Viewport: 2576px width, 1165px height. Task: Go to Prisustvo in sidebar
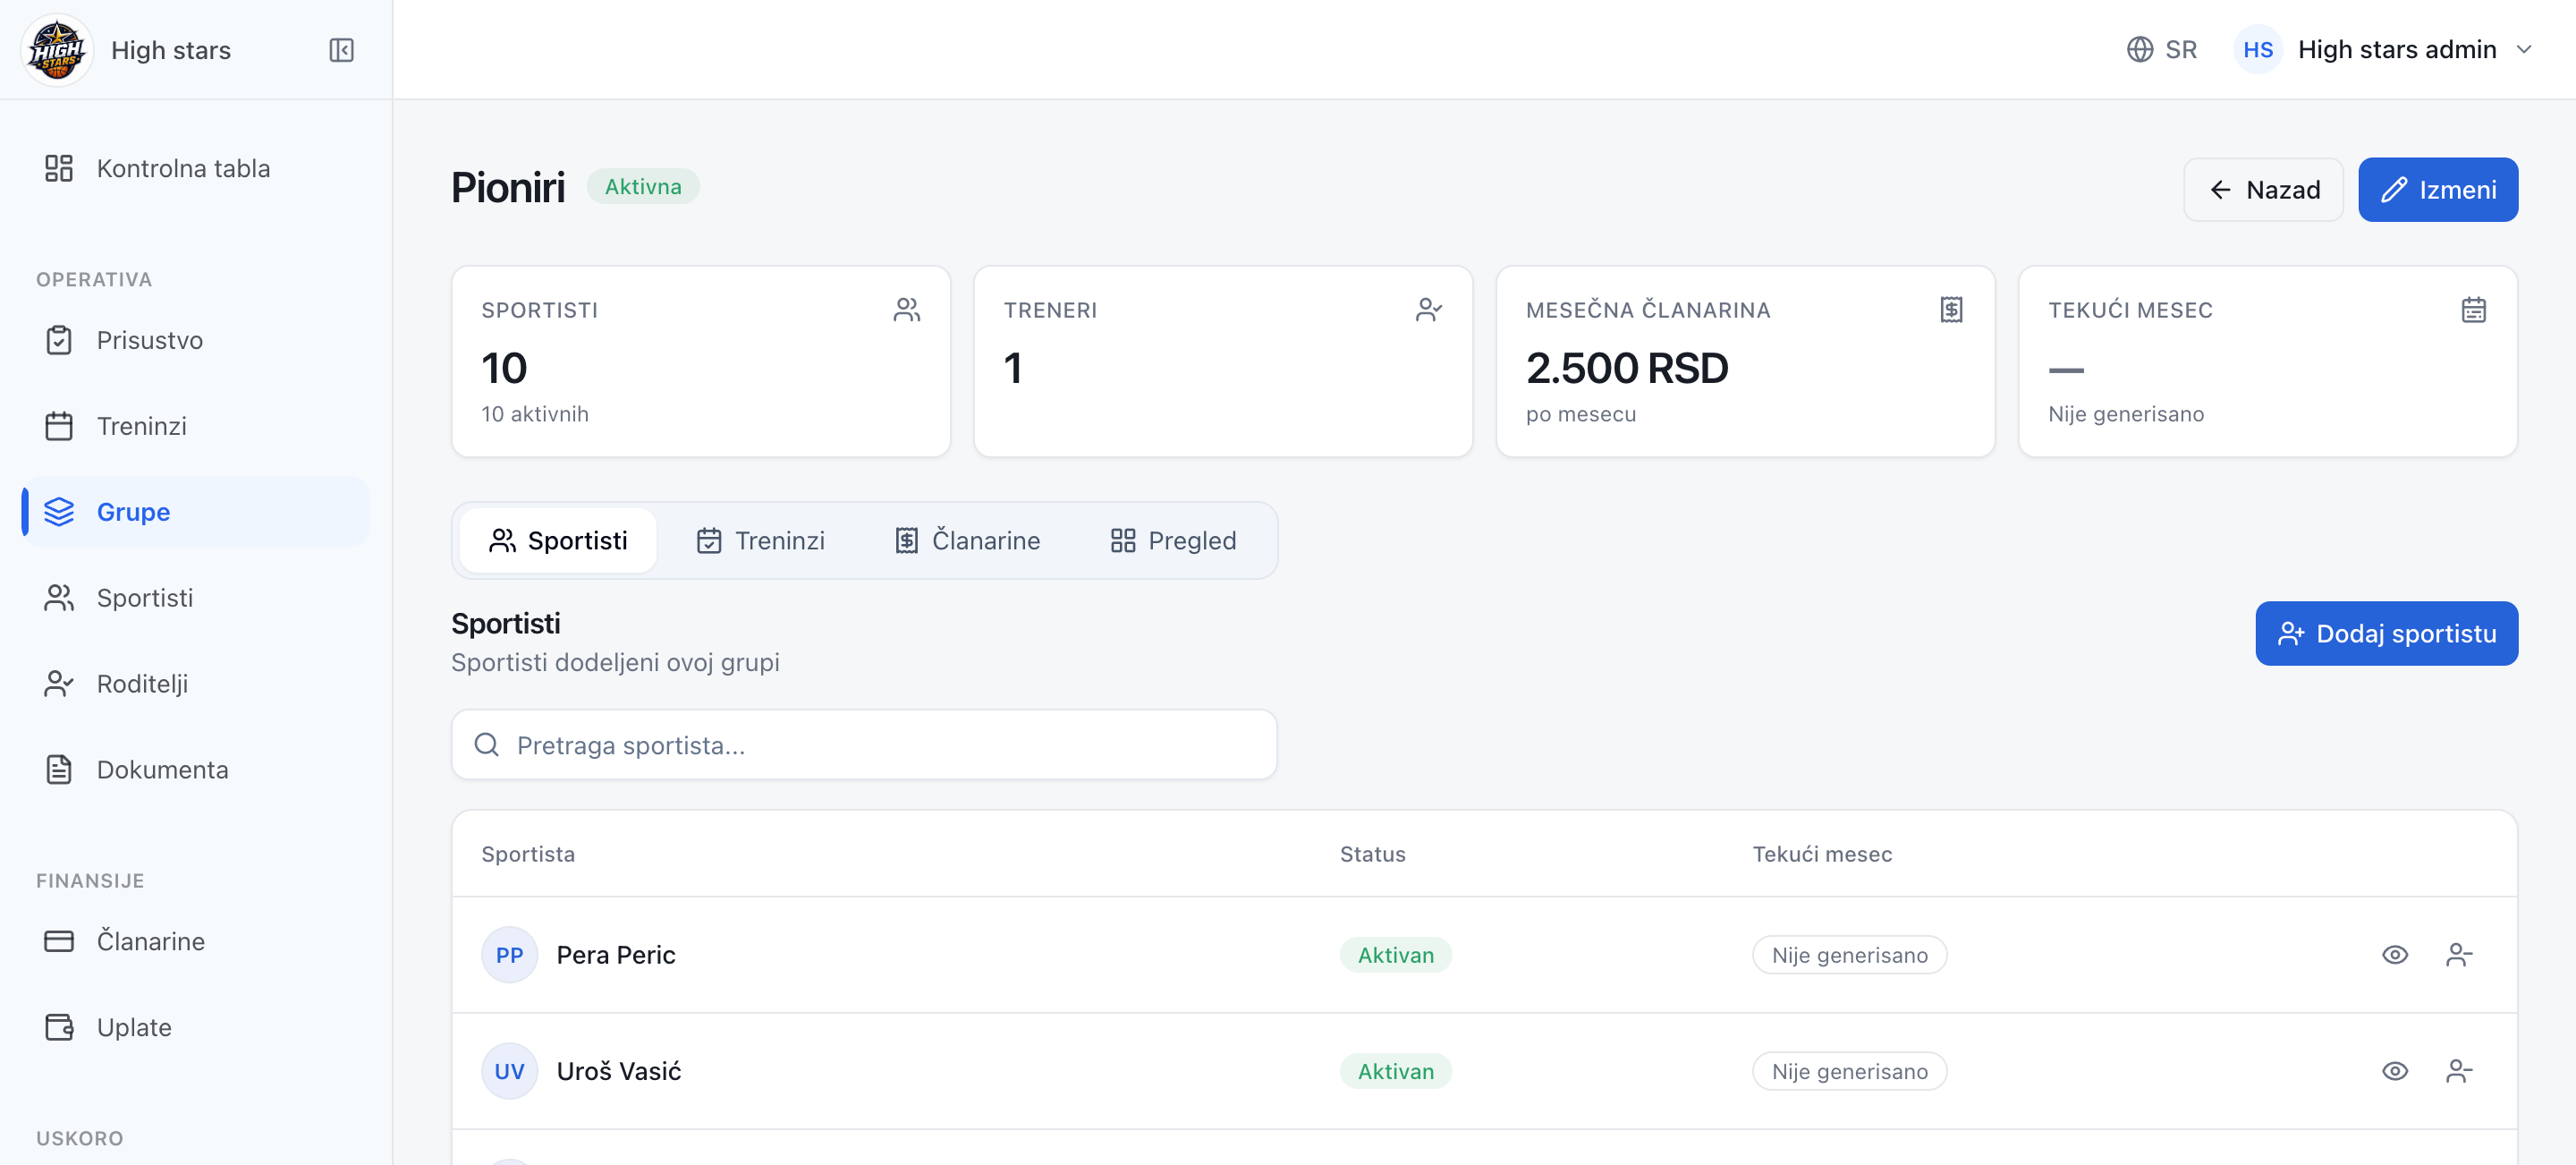point(196,340)
